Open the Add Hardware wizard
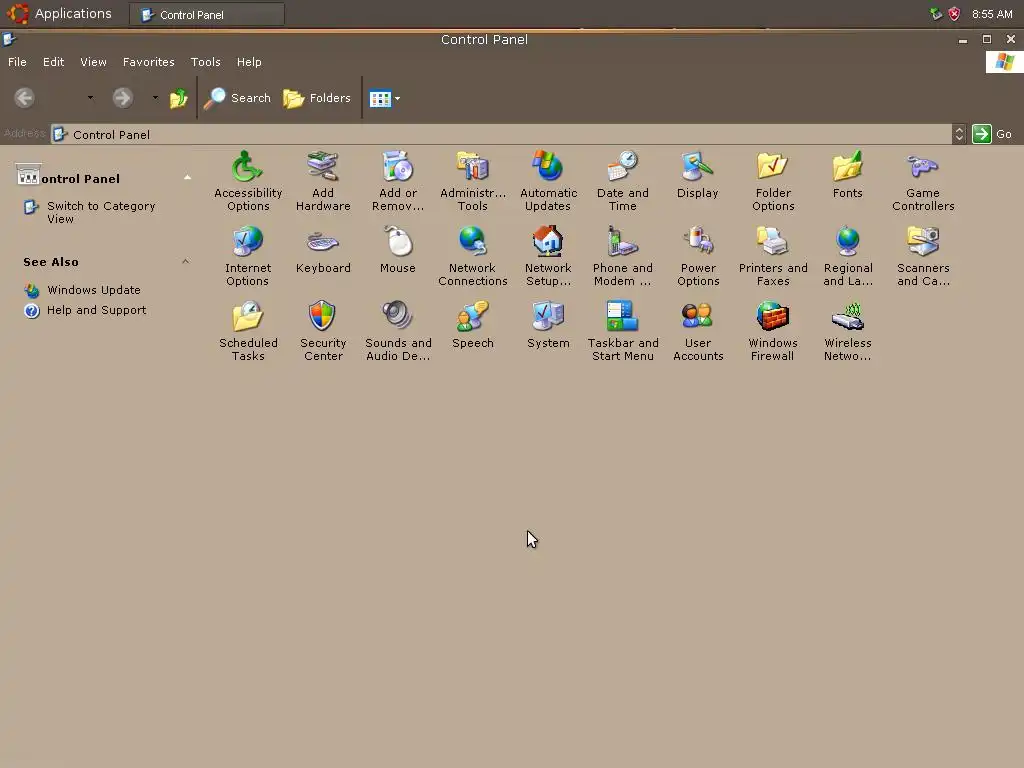 (323, 181)
